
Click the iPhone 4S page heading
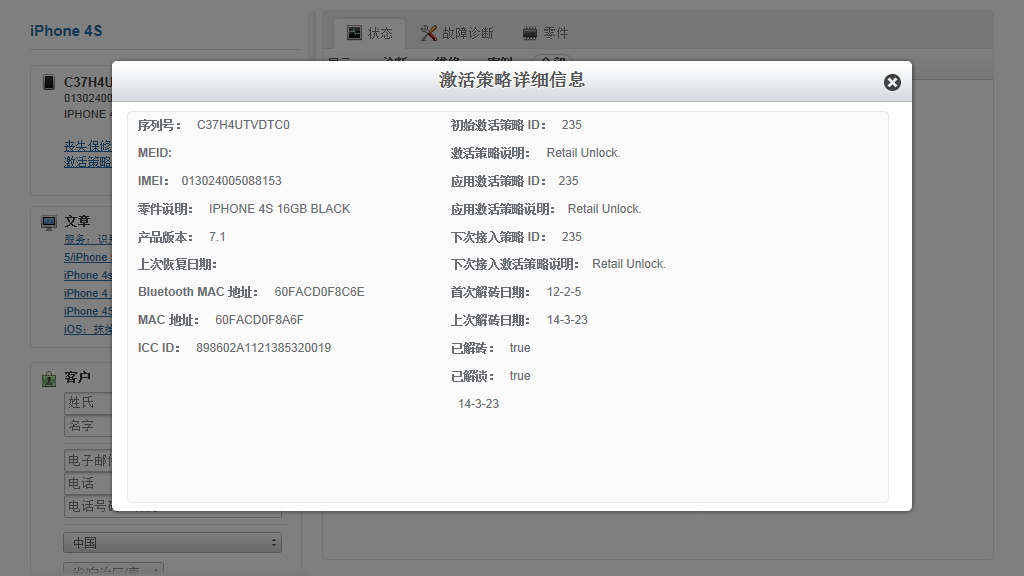coord(66,31)
